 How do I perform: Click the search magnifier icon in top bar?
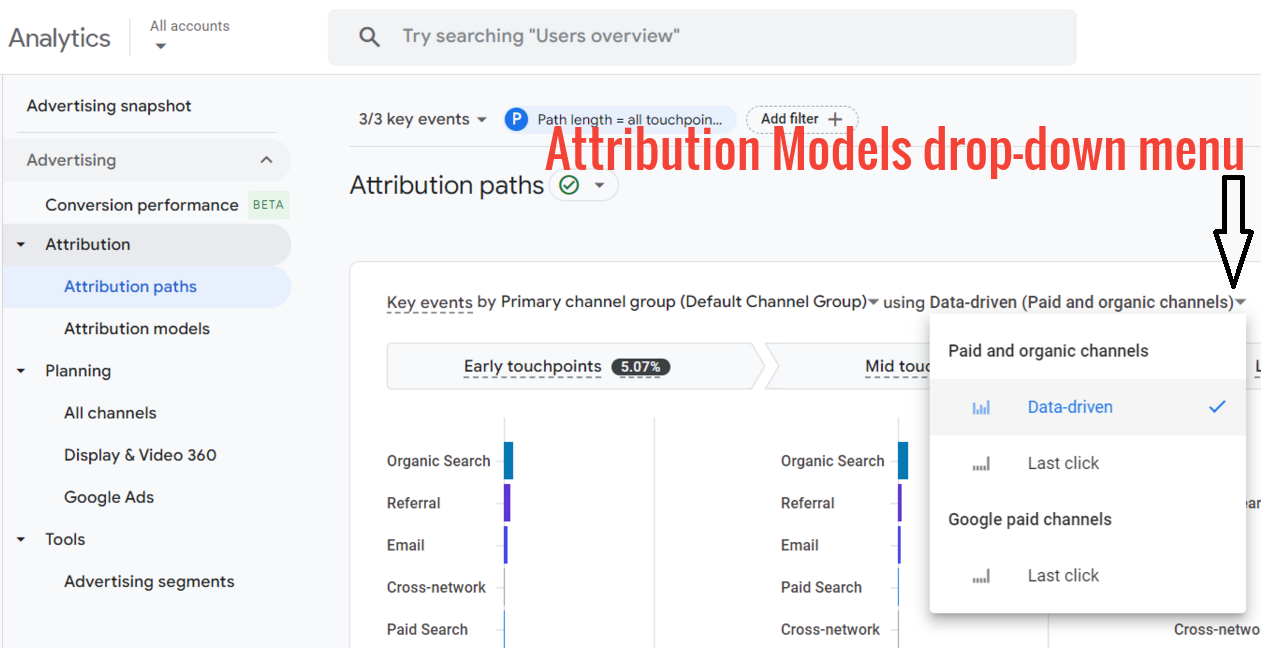click(x=369, y=36)
